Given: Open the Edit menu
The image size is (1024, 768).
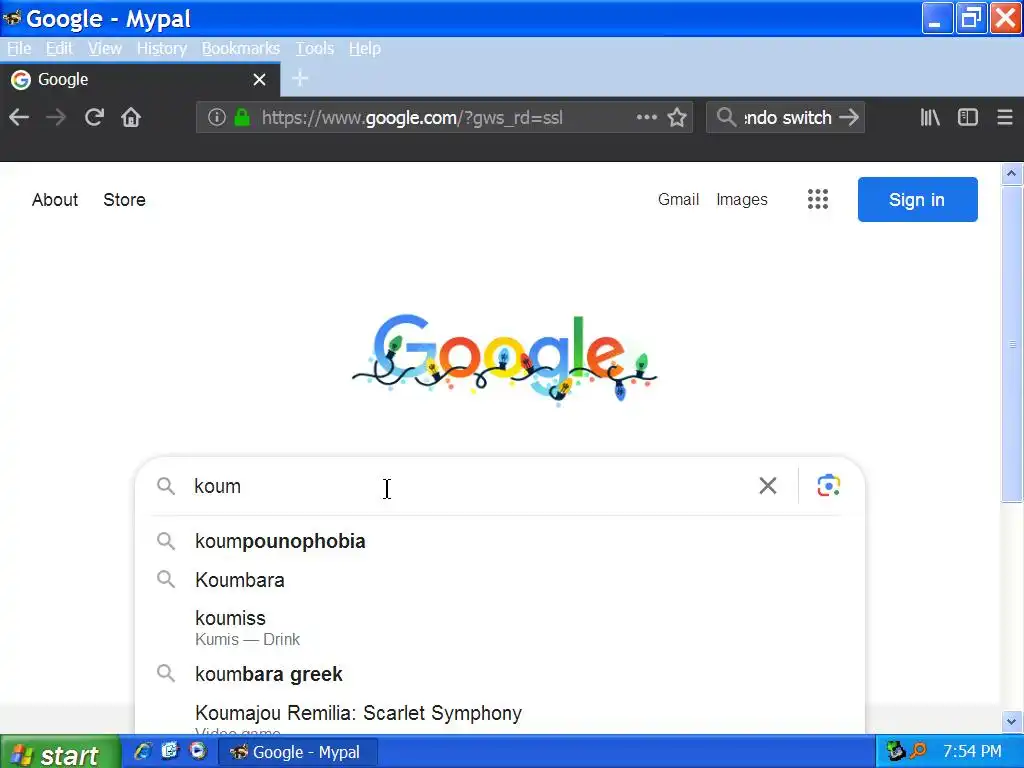Looking at the screenshot, I should (59, 48).
